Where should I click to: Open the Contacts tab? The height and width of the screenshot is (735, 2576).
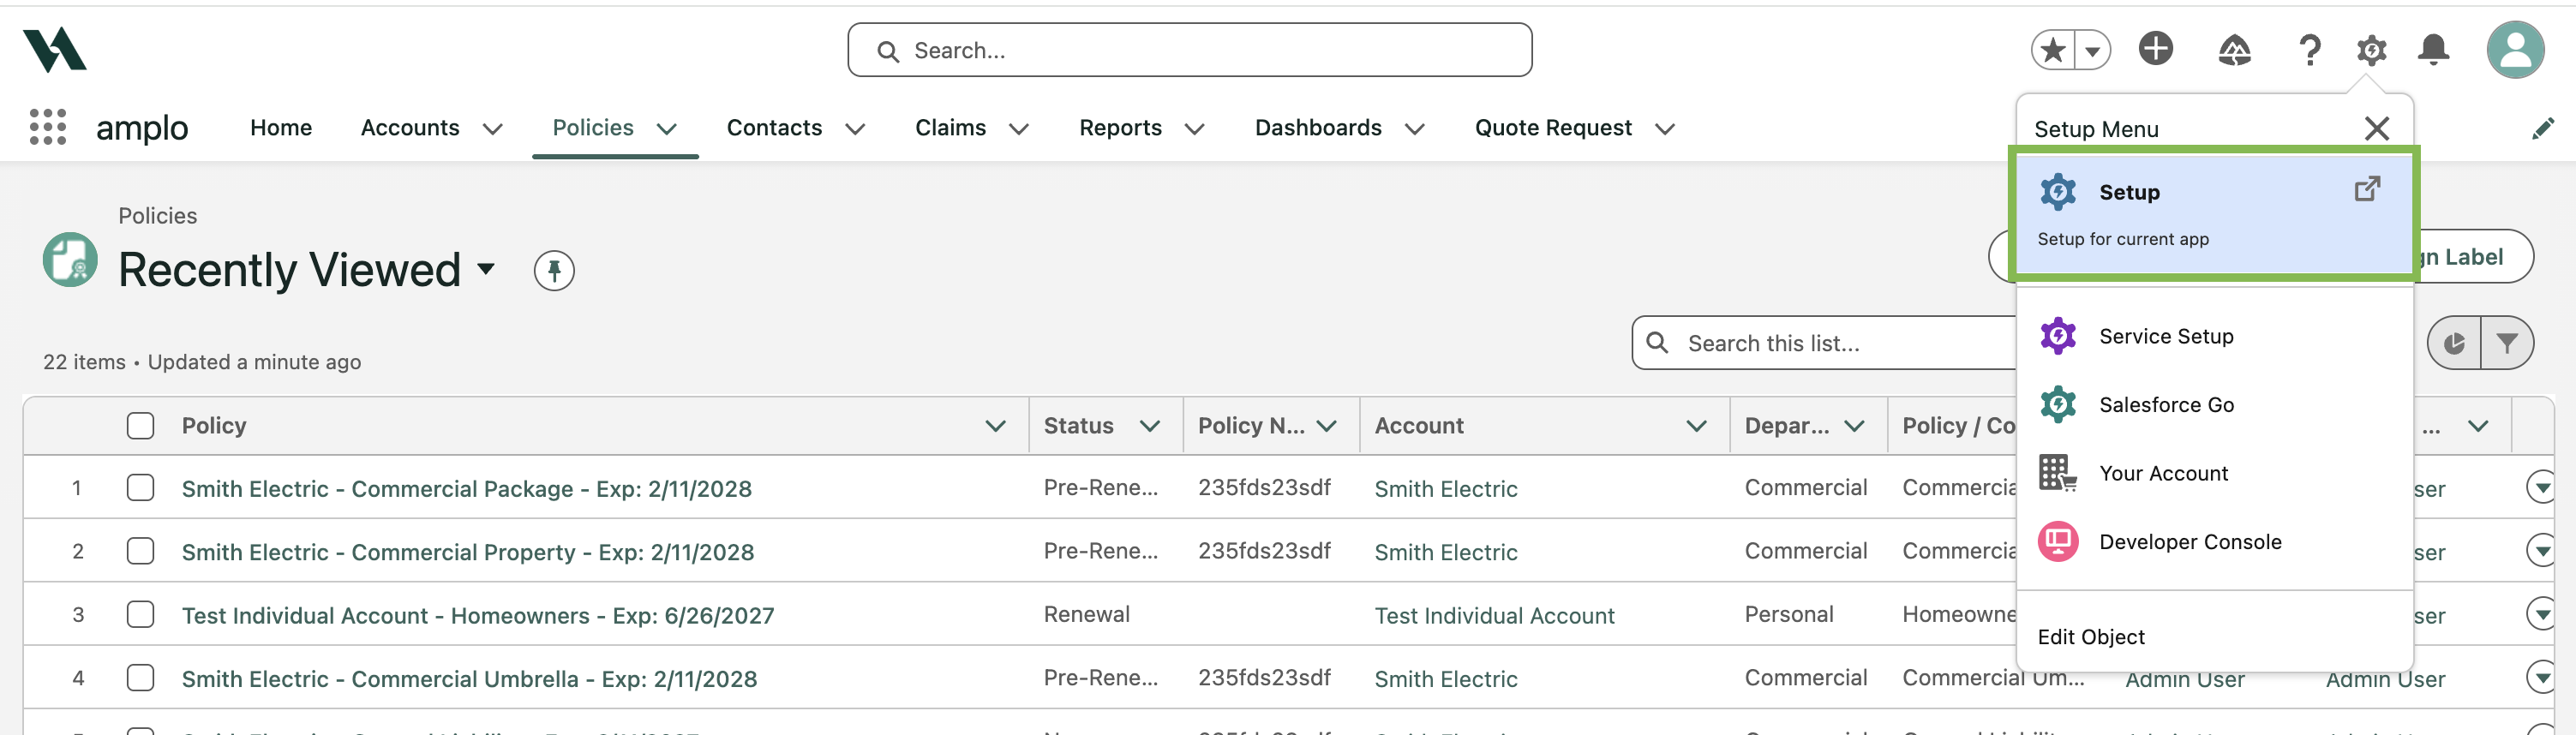point(774,128)
